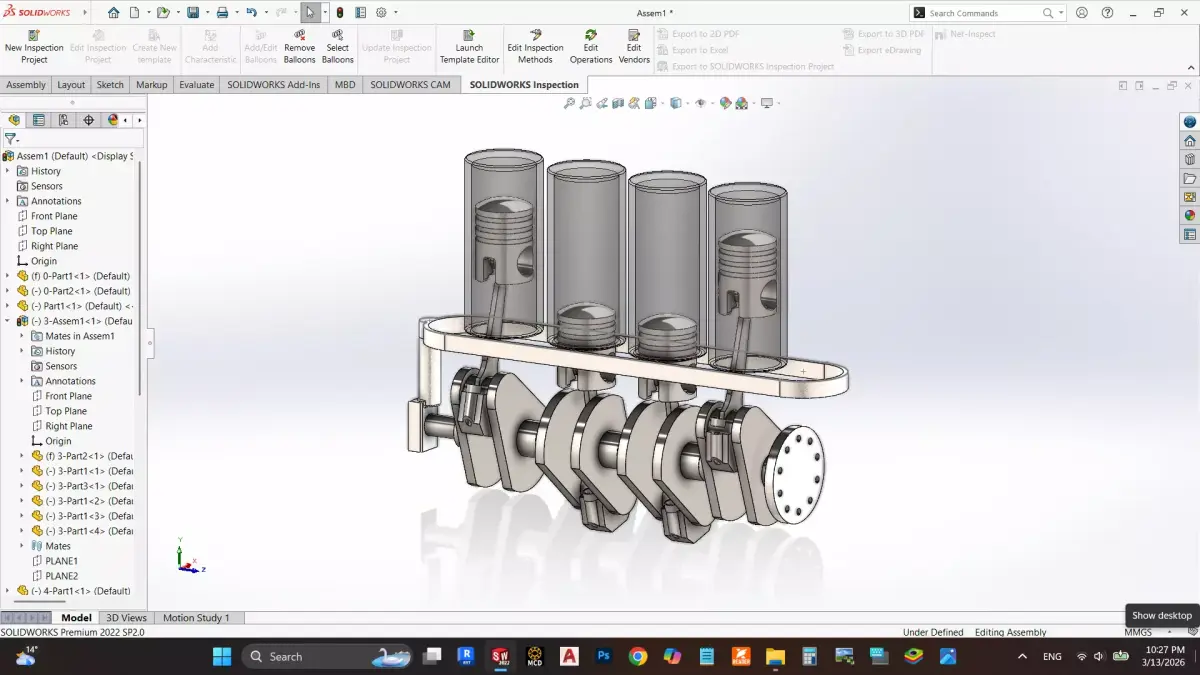Click PropertyManager tab icon
The height and width of the screenshot is (675, 1200).
point(39,120)
